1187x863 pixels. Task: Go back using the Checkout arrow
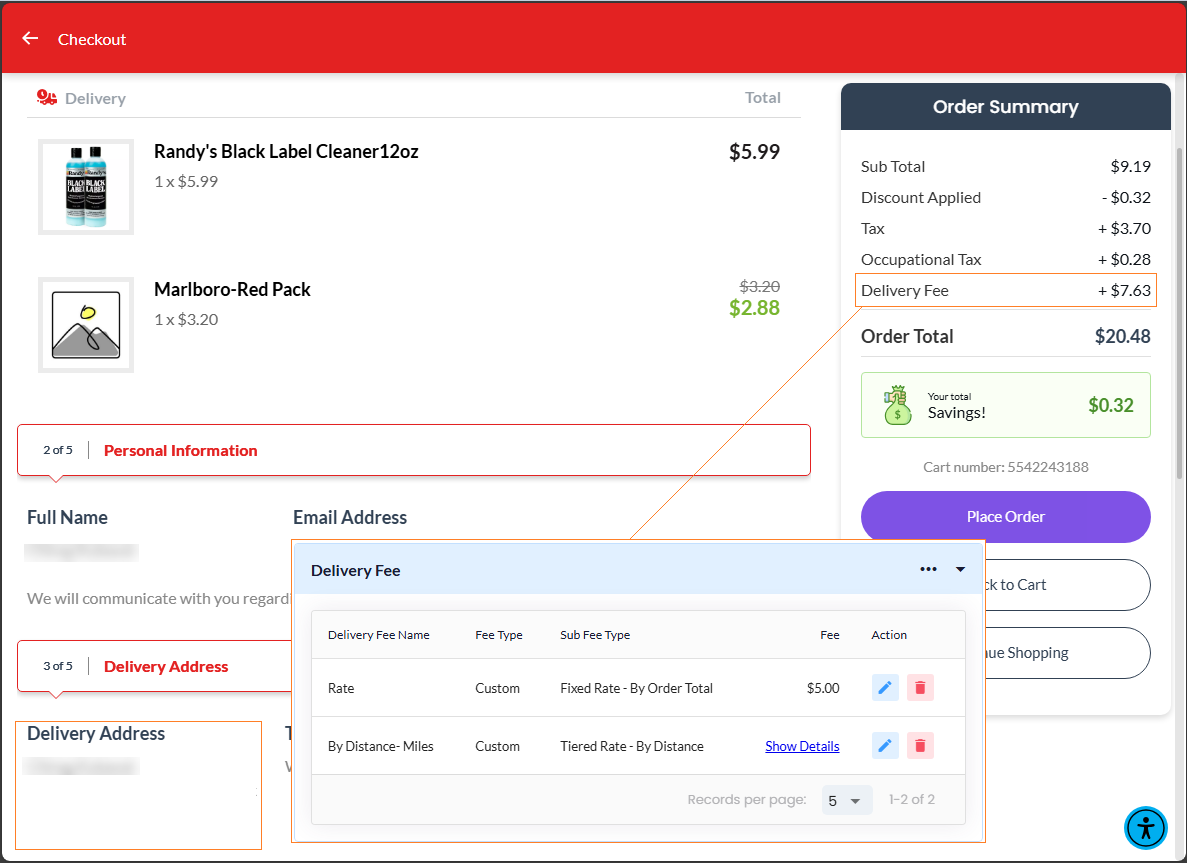30,38
